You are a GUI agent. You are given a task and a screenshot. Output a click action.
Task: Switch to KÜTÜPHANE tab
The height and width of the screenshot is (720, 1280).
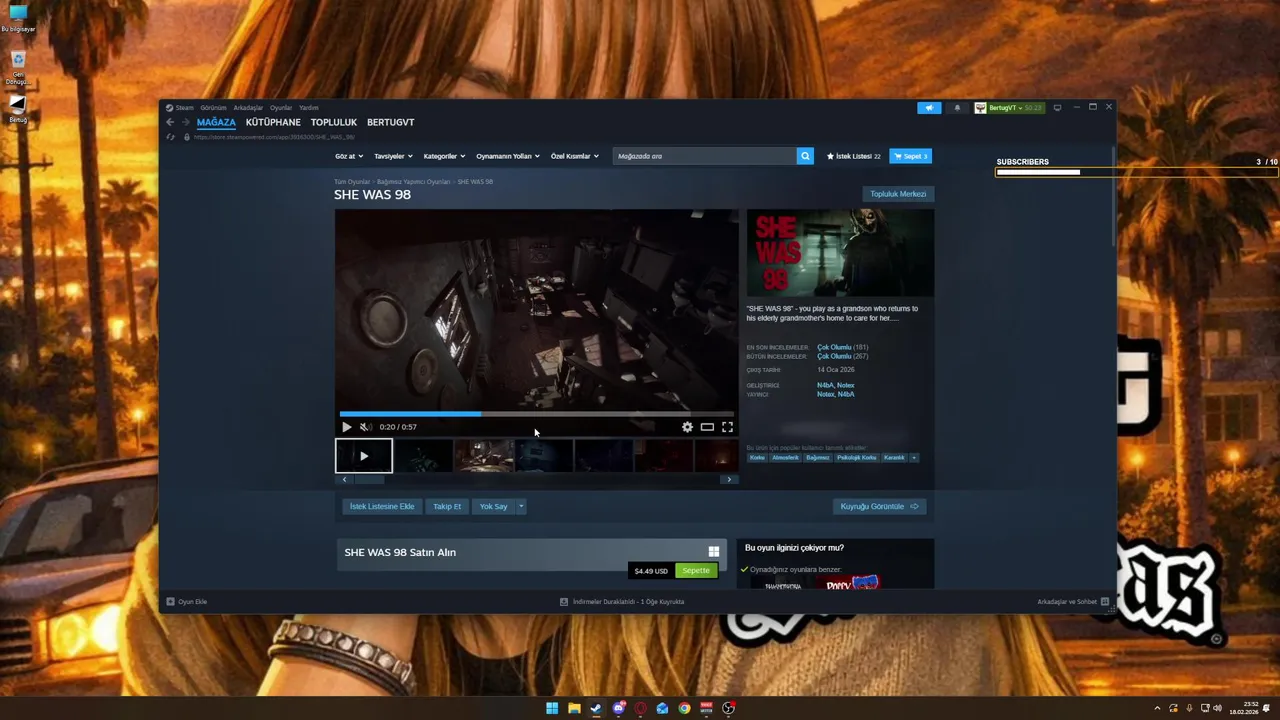[273, 122]
